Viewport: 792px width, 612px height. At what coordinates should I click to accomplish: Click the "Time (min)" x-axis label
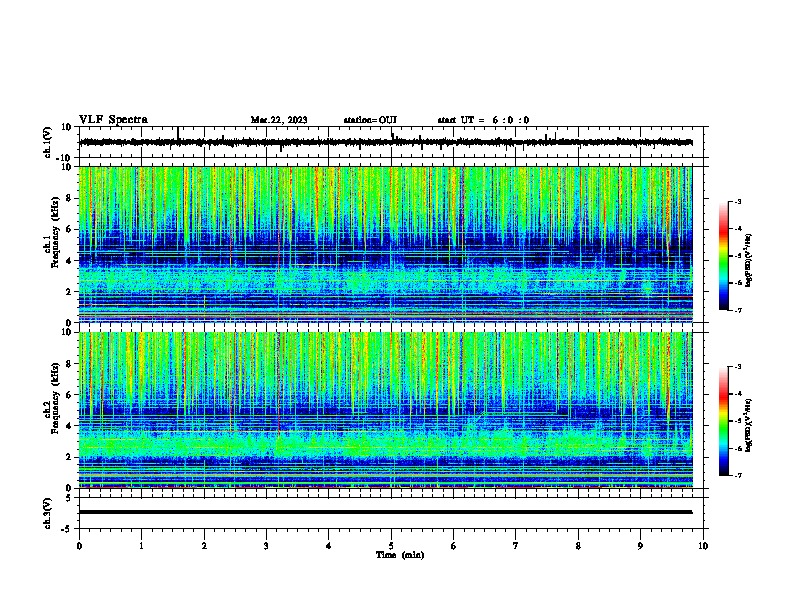400,555
